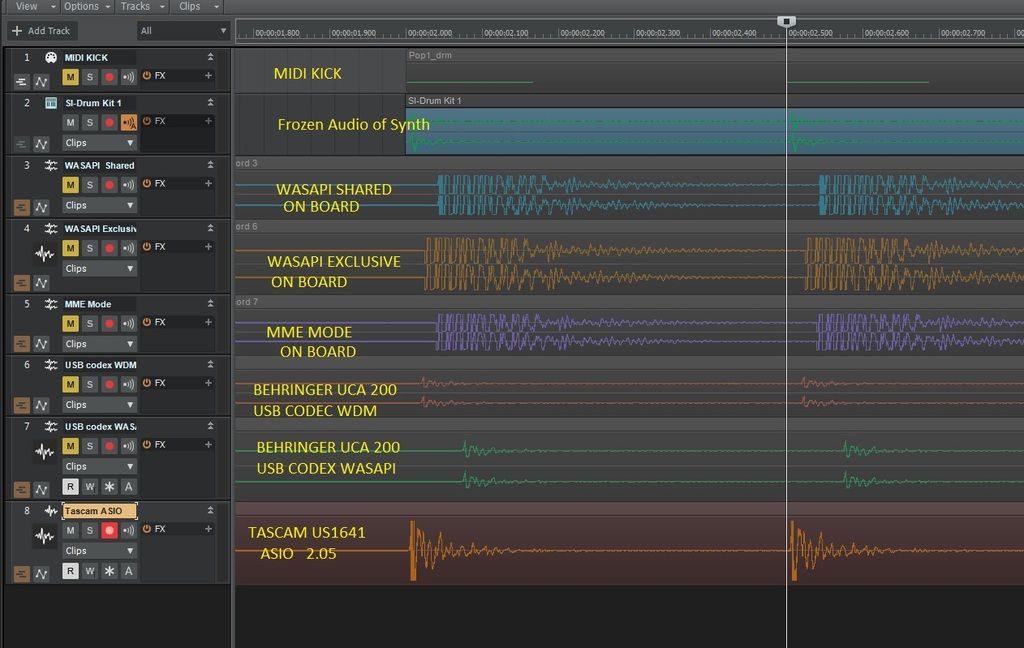Click the waveform icon on the Tascam ASIO track
Screen dimensions: 1024x648
coord(44,536)
